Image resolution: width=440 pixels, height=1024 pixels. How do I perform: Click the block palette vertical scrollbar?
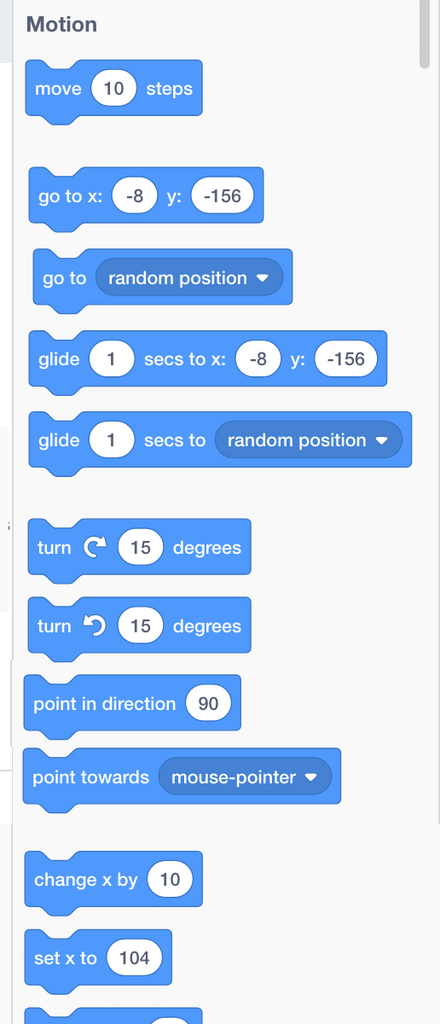tap(425, 33)
